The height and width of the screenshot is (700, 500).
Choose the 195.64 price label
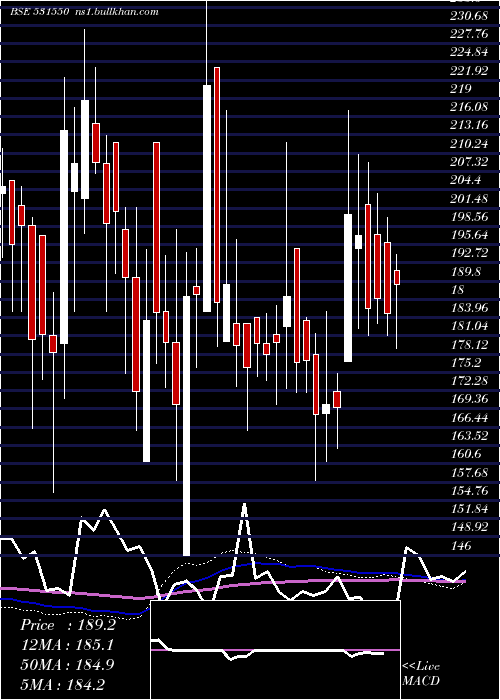[469, 235]
